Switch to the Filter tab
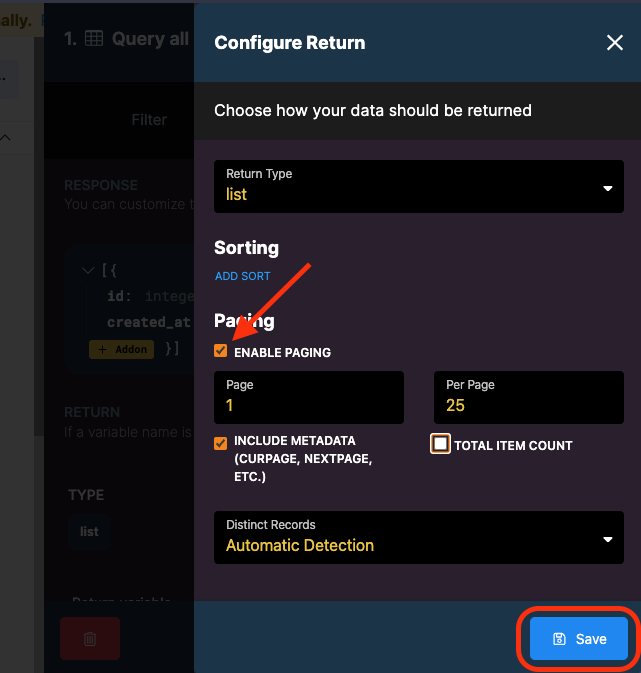This screenshot has height=673, width=641. 149,119
